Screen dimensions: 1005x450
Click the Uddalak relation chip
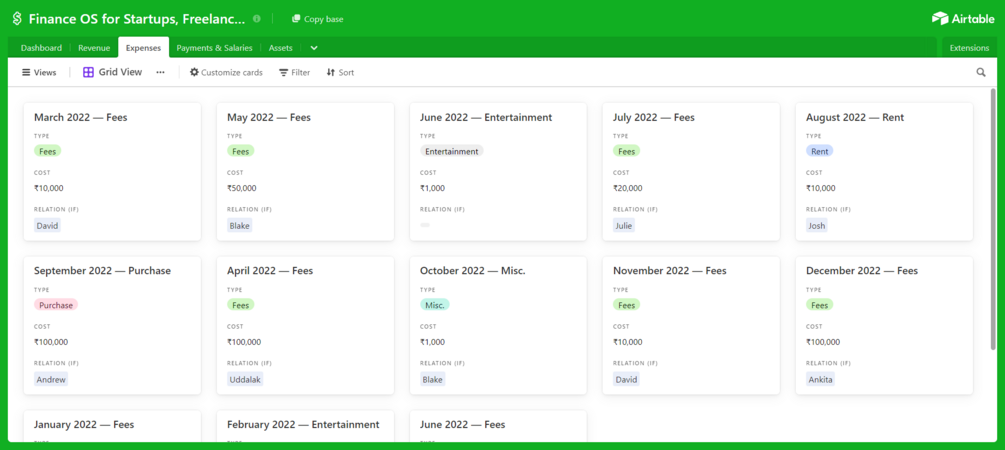pos(245,379)
